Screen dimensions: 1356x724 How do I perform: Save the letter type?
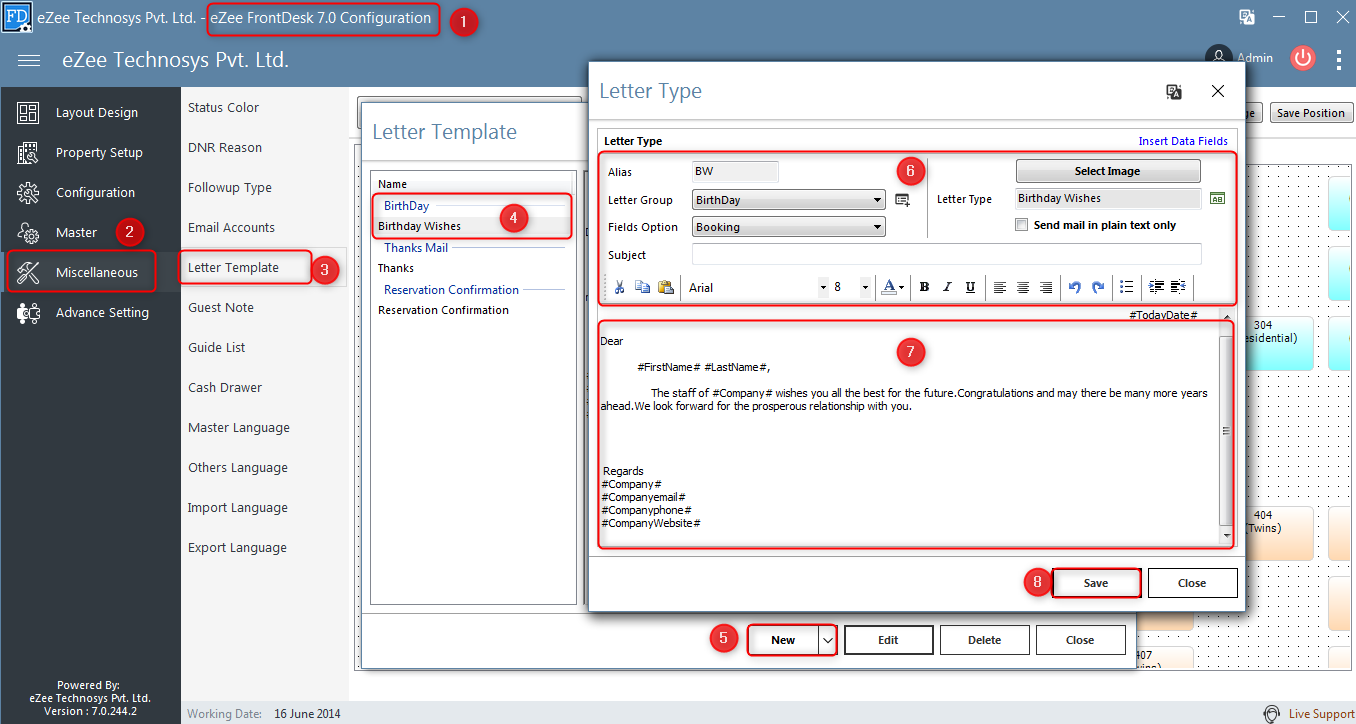coord(1096,583)
